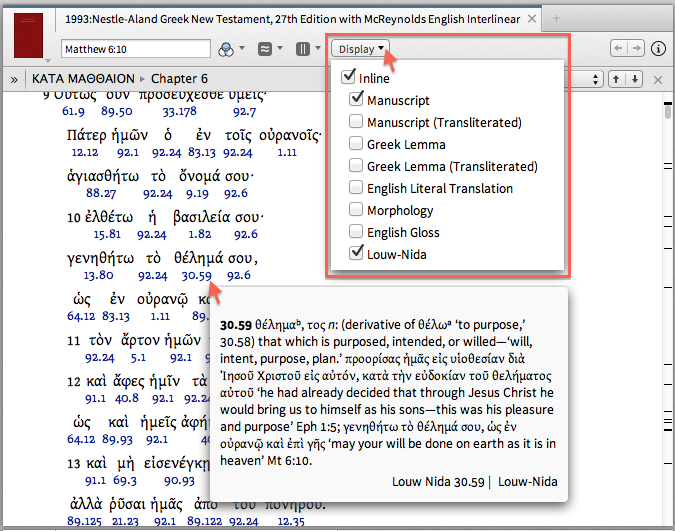
Task: Click the vertical scrollbar thumb
Action: tap(668, 111)
